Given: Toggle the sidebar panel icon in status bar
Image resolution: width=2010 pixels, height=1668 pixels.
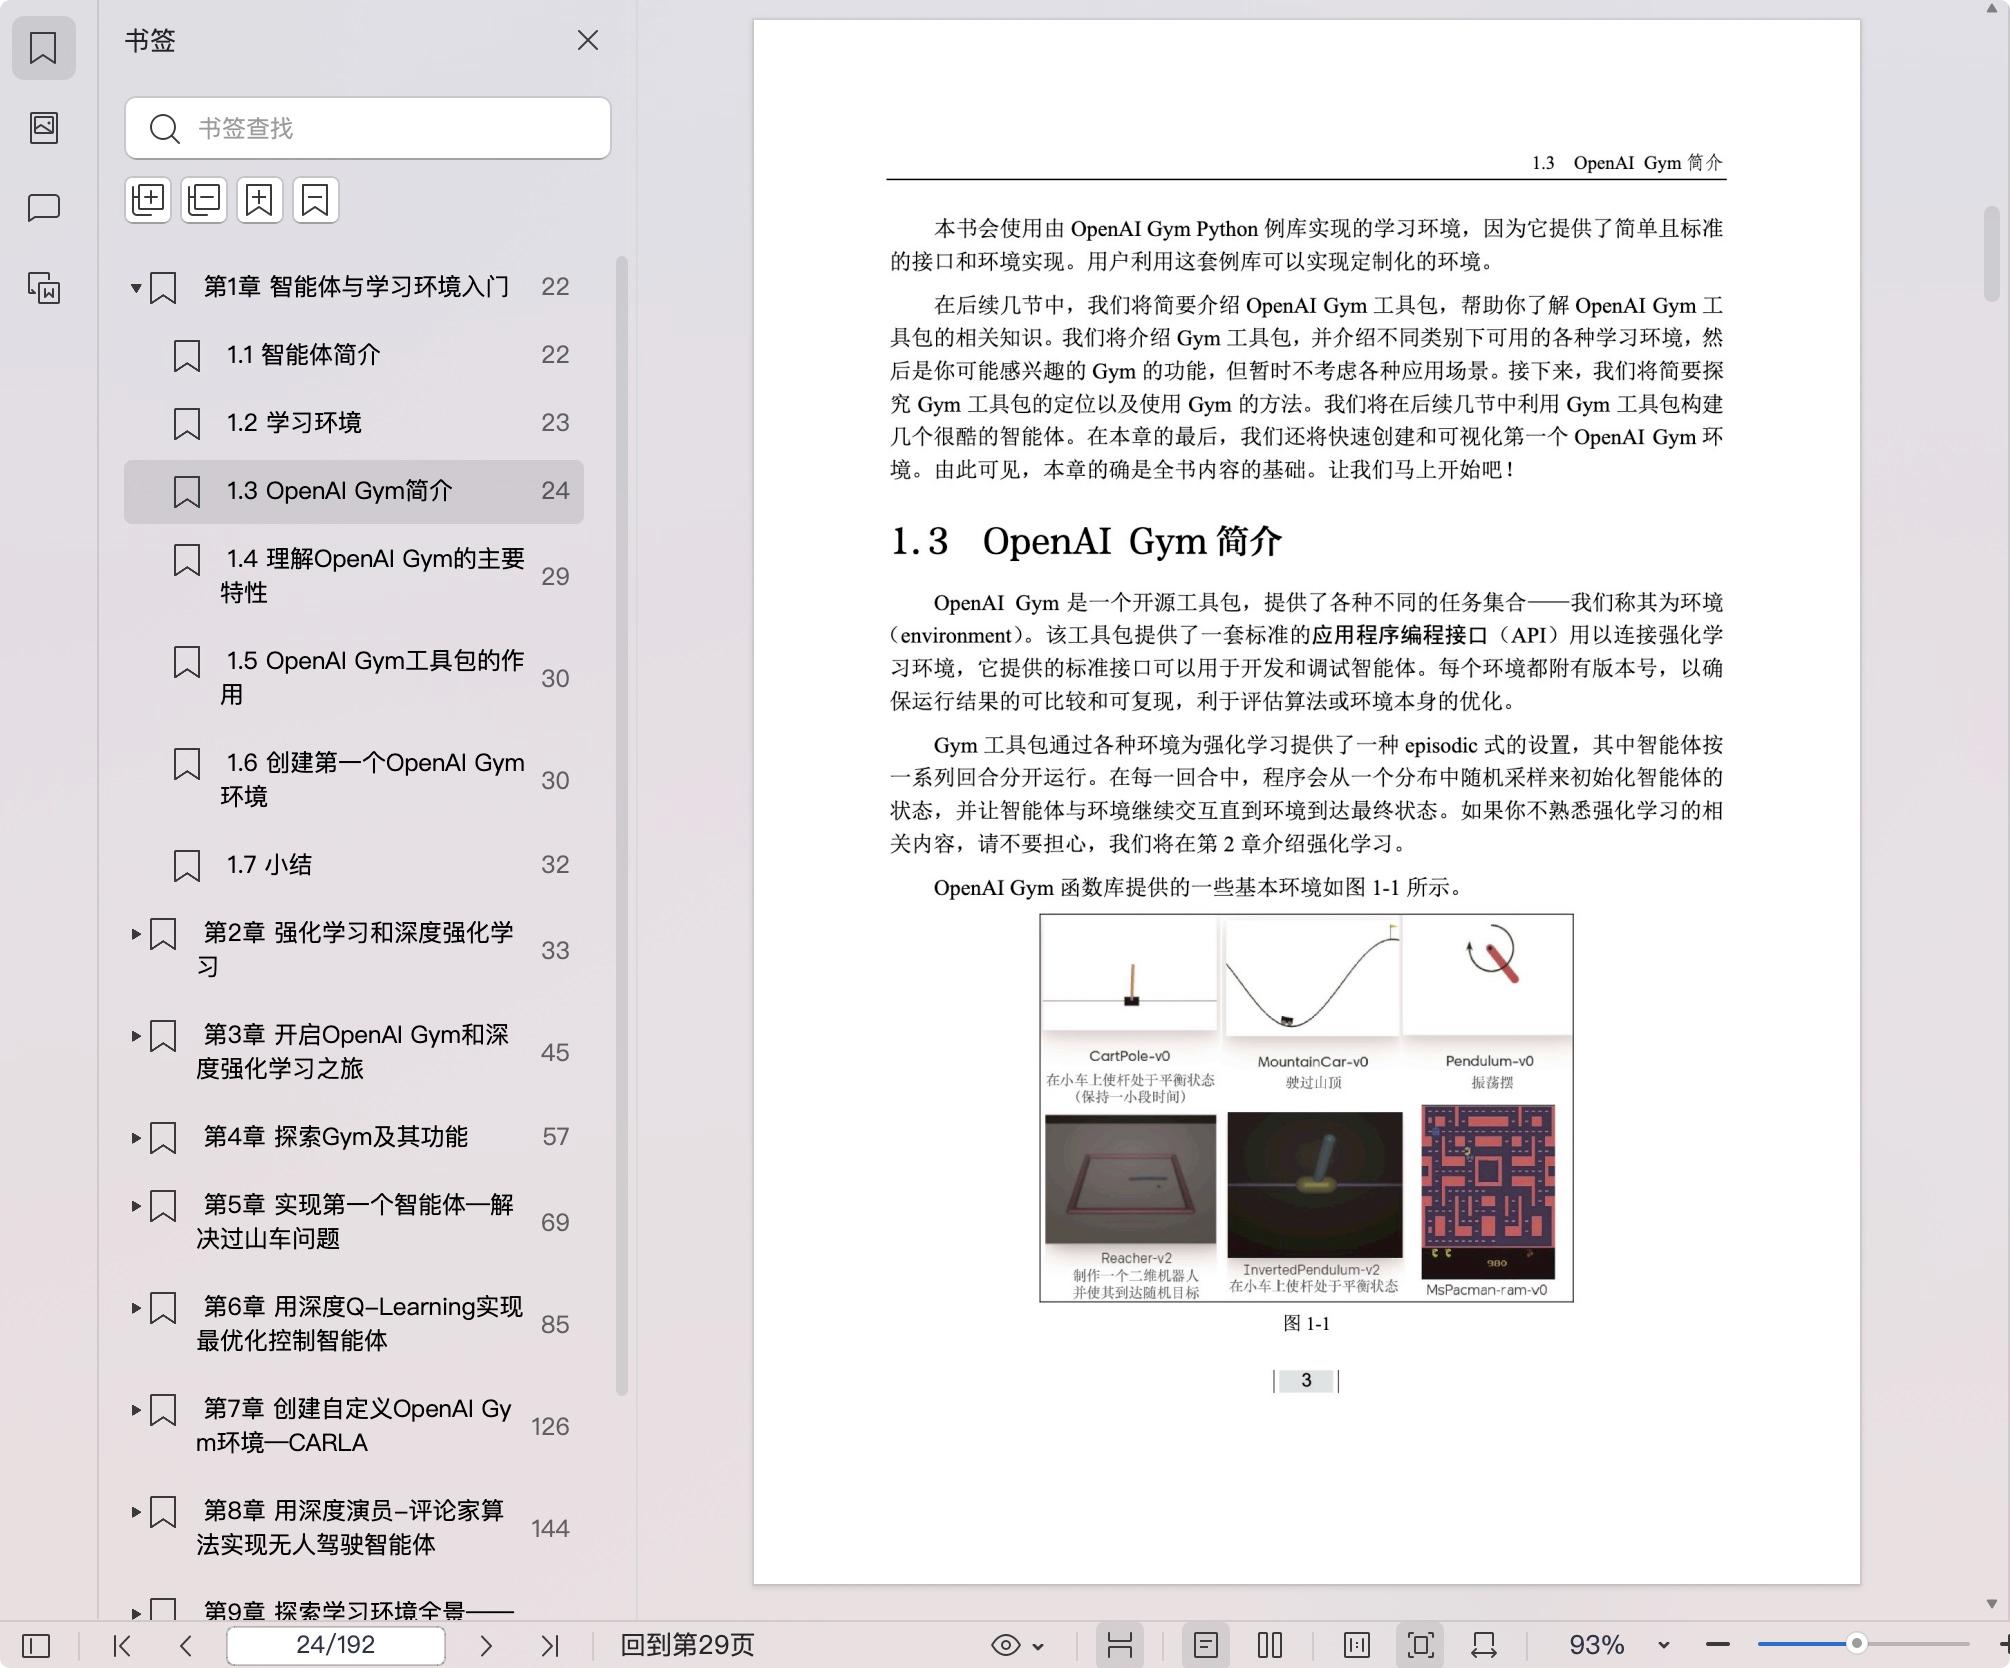Looking at the screenshot, I should click(36, 1646).
